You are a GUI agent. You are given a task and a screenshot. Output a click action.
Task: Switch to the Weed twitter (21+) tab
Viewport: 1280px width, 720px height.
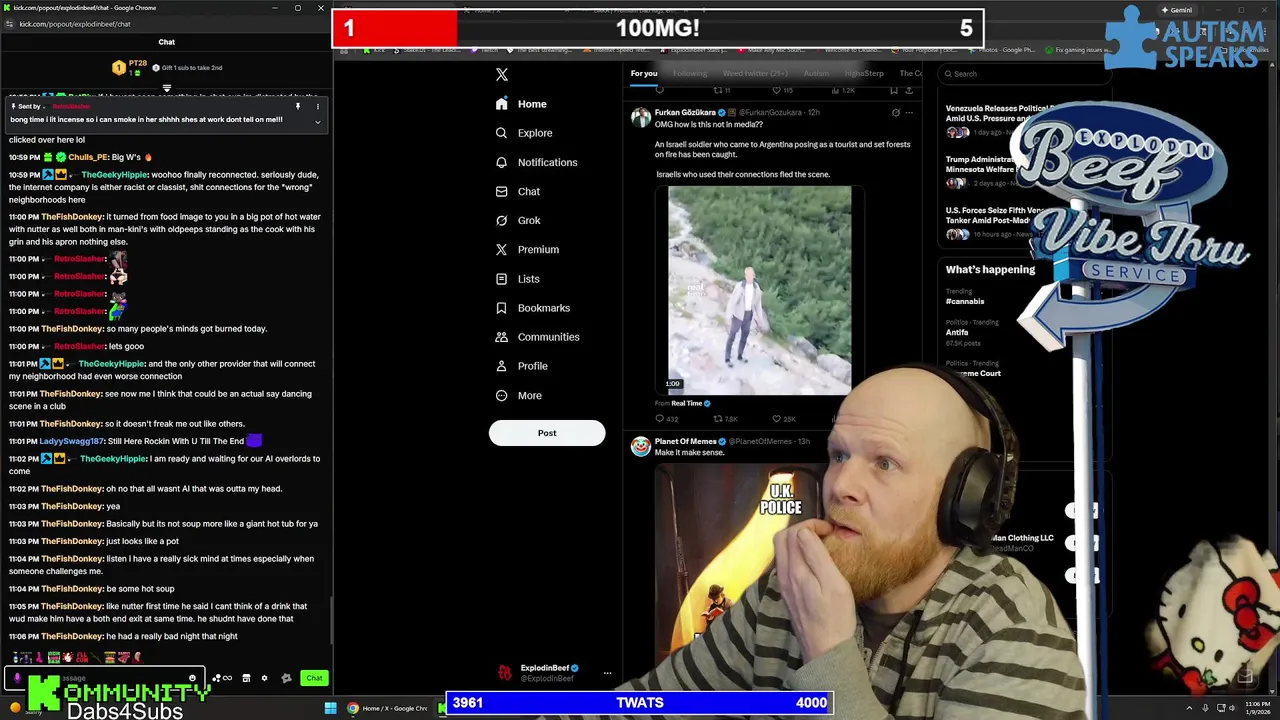click(755, 73)
